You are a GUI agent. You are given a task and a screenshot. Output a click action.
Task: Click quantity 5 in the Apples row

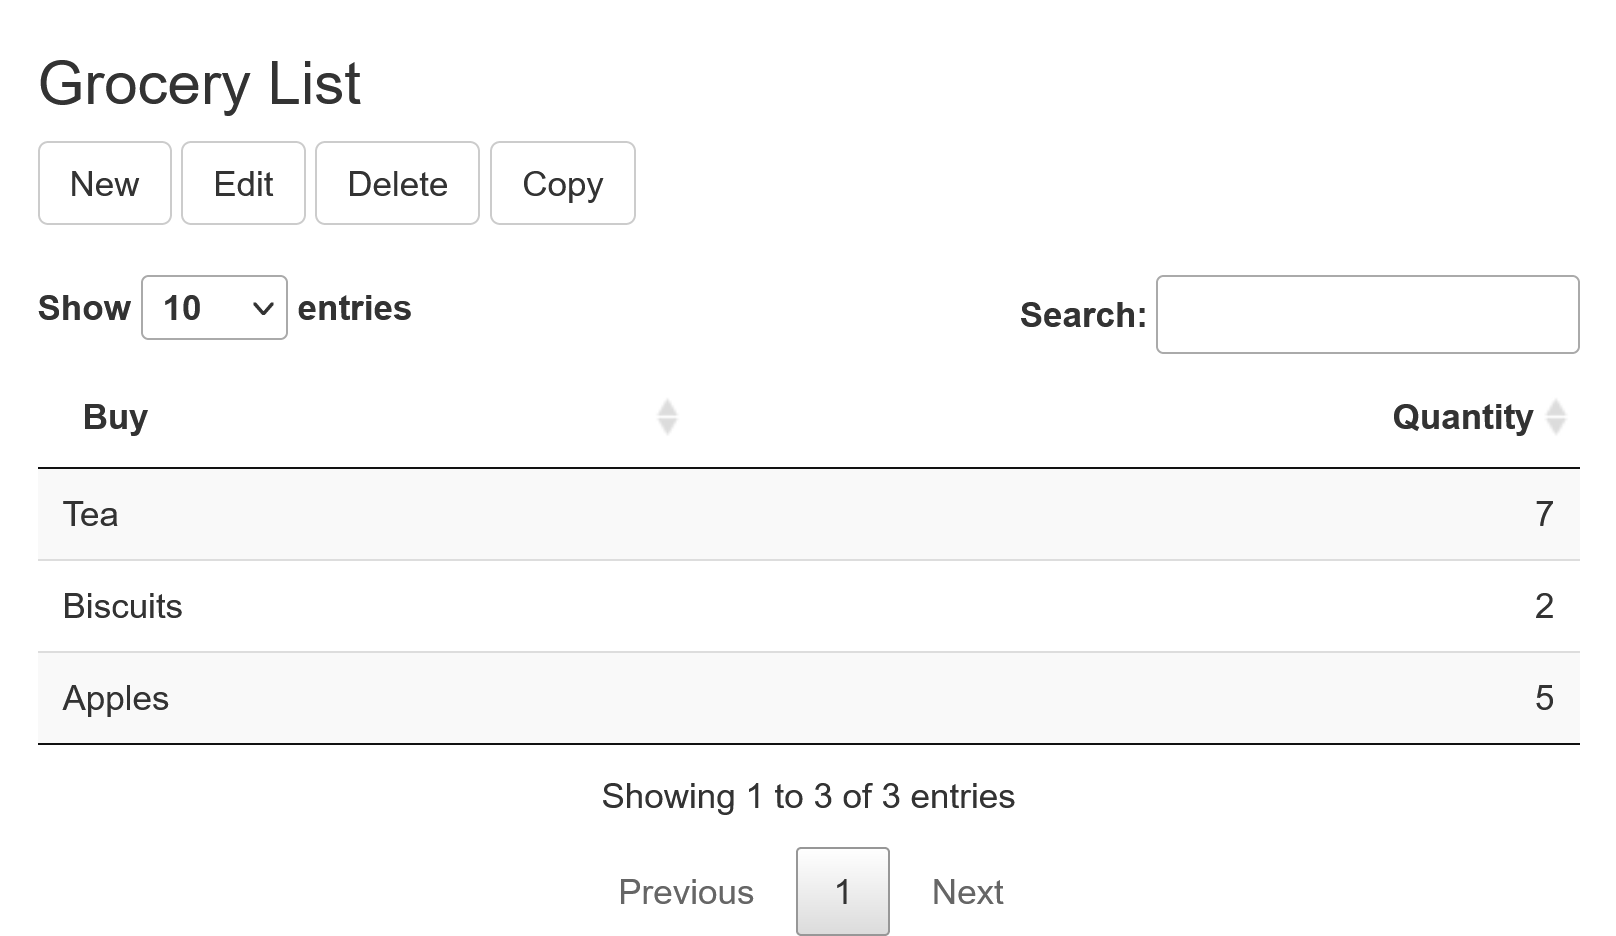(1544, 698)
